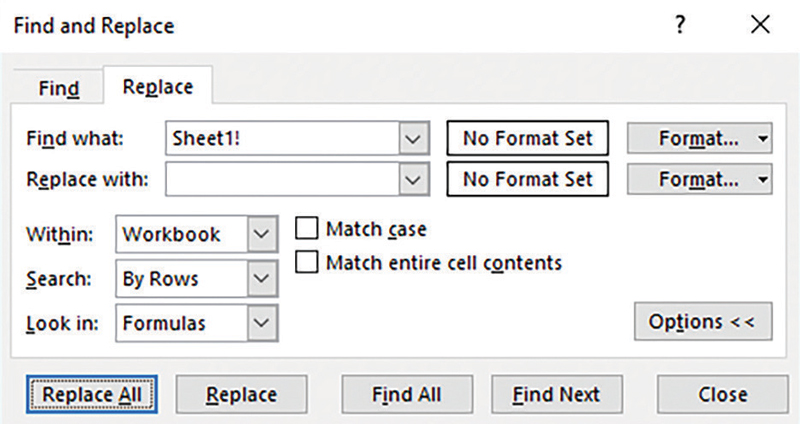Click the Find what text field
800x424 pixels.
[280, 139]
